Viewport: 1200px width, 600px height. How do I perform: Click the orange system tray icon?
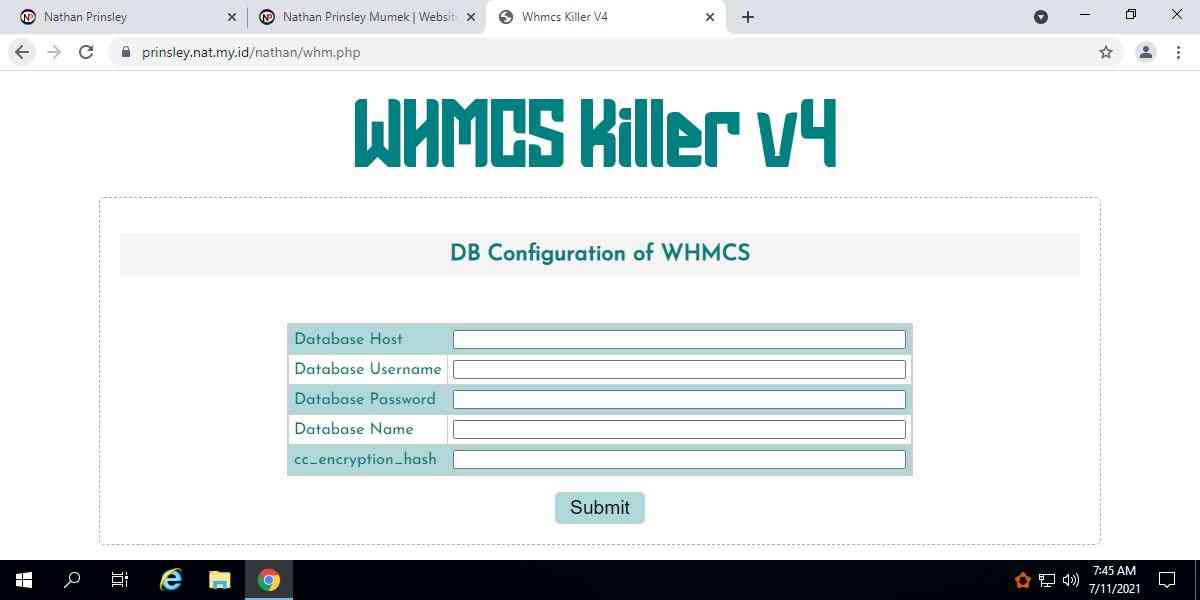click(x=1023, y=580)
